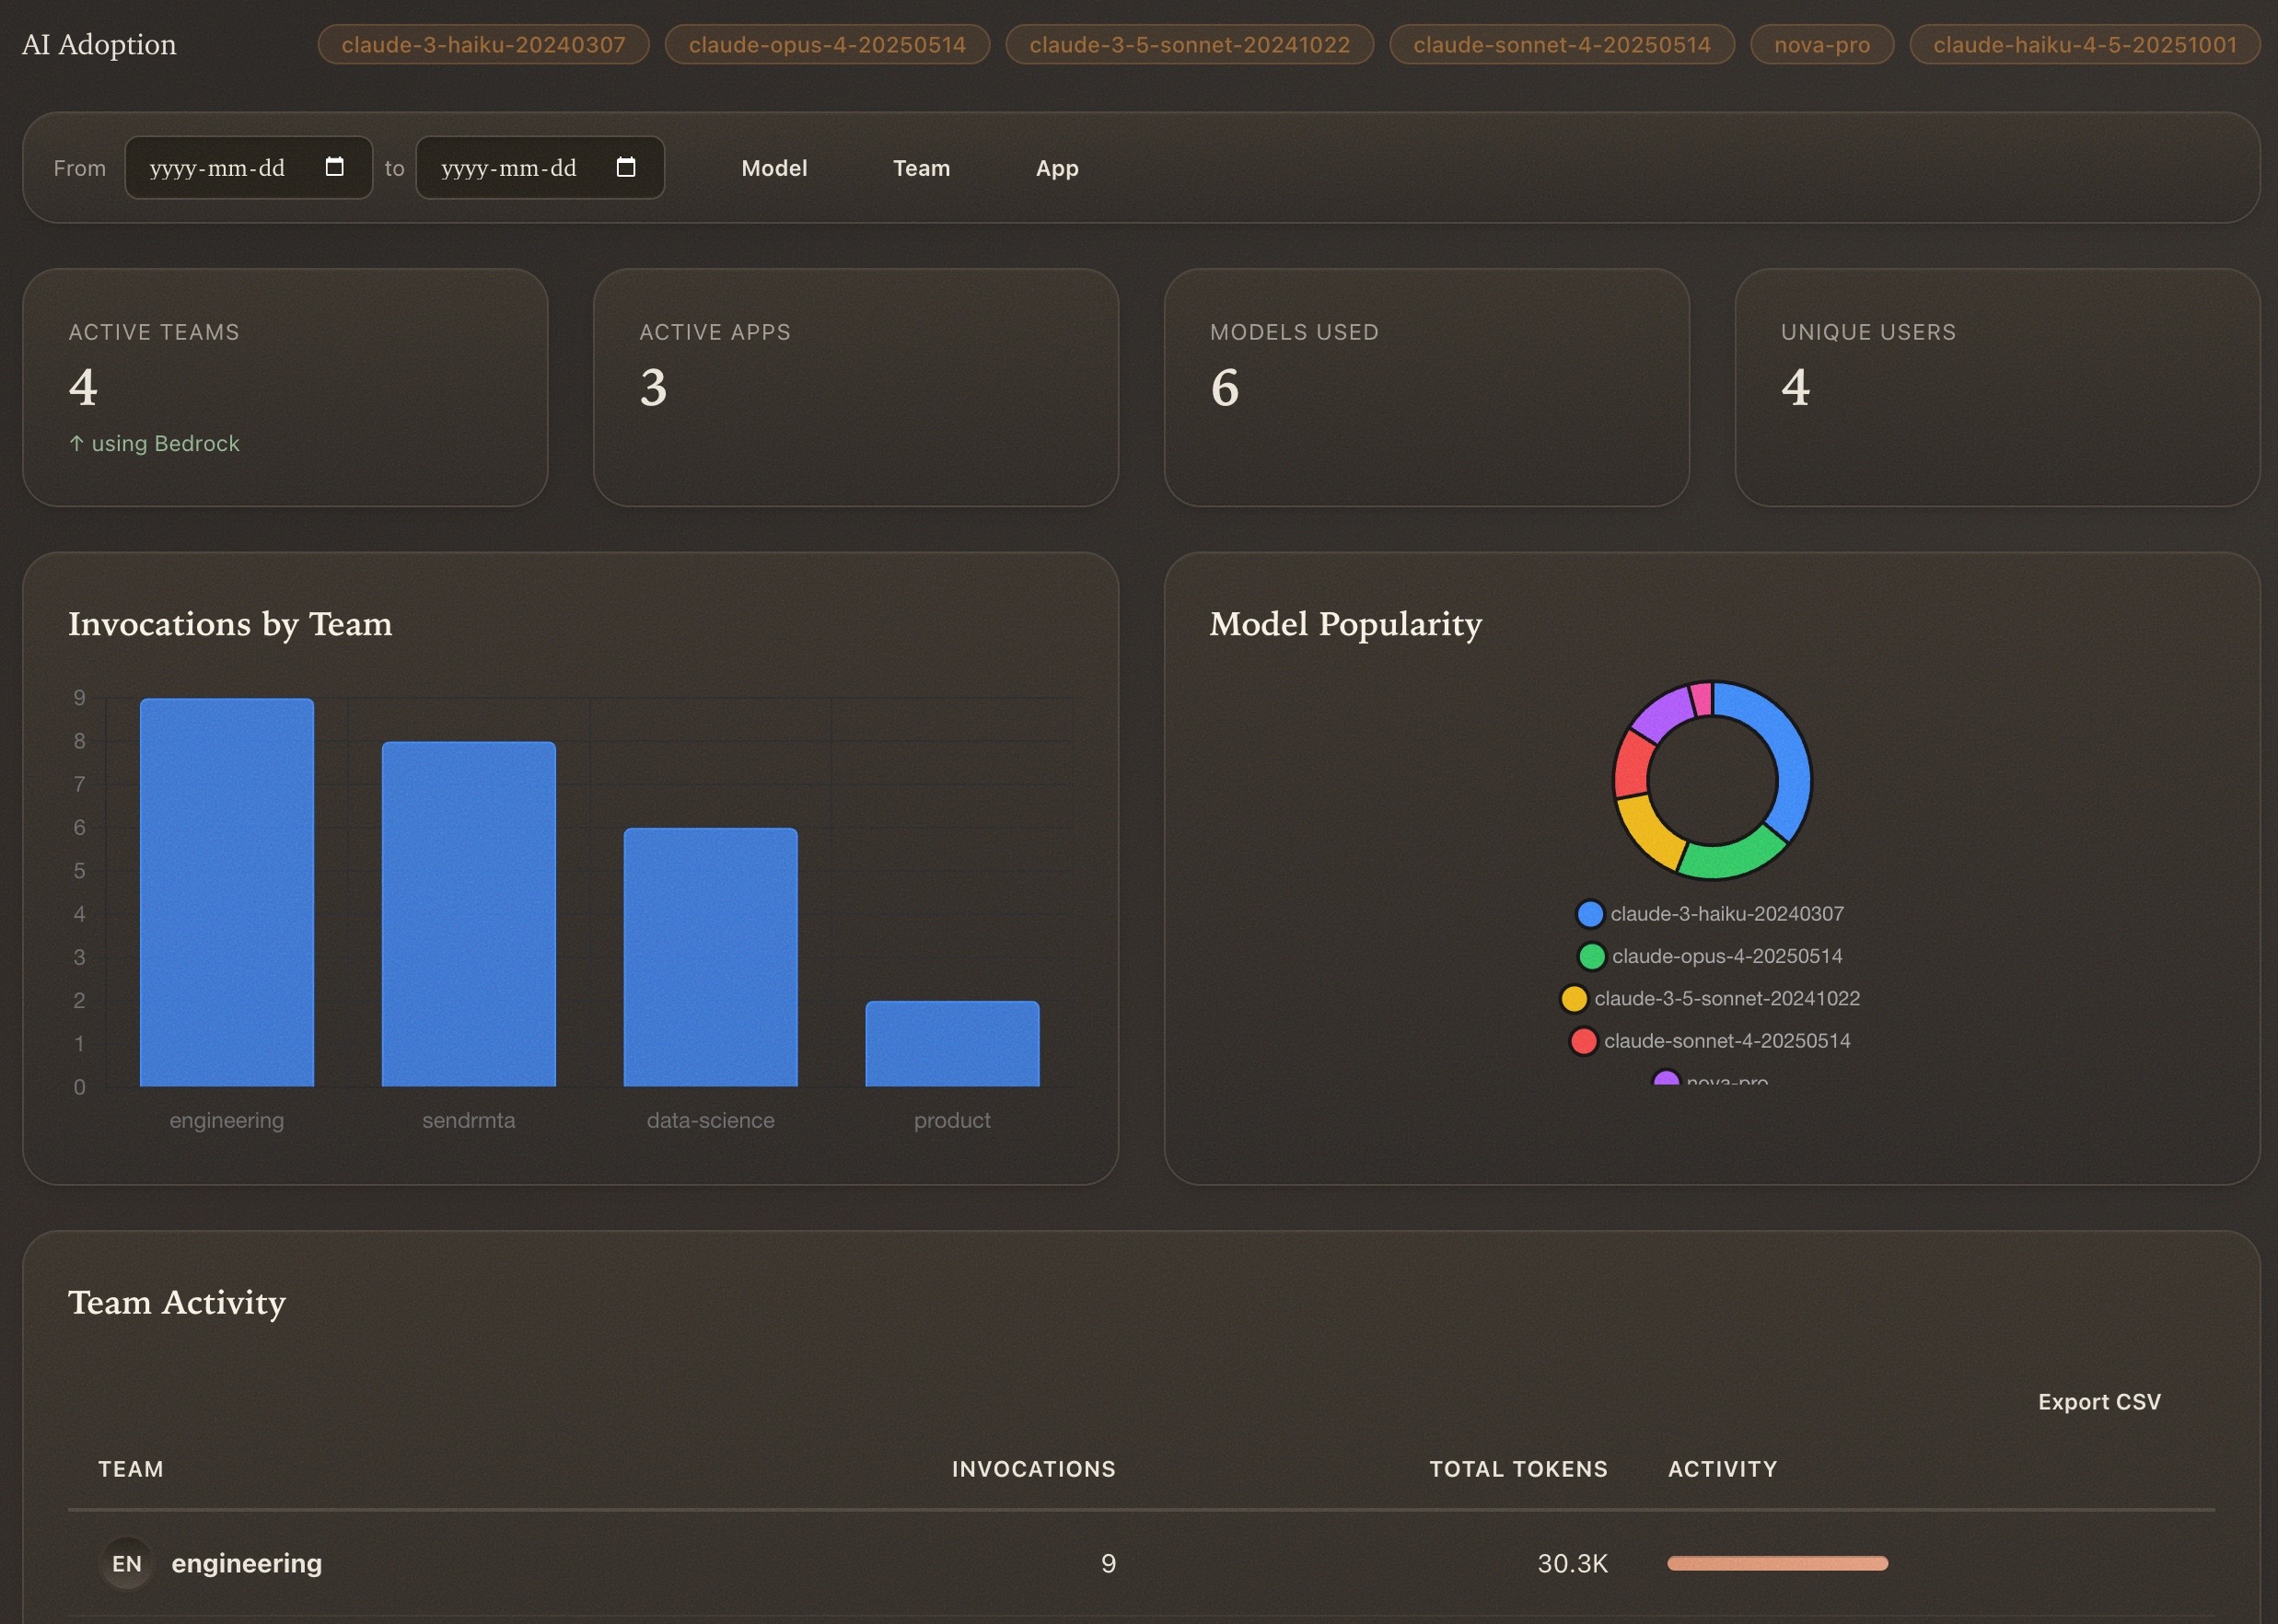The width and height of the screenshot is (2278, 1624).
Task: Click the red legend dot for claude-sonnet-4-20250514
Action: click(1584, 1041)
